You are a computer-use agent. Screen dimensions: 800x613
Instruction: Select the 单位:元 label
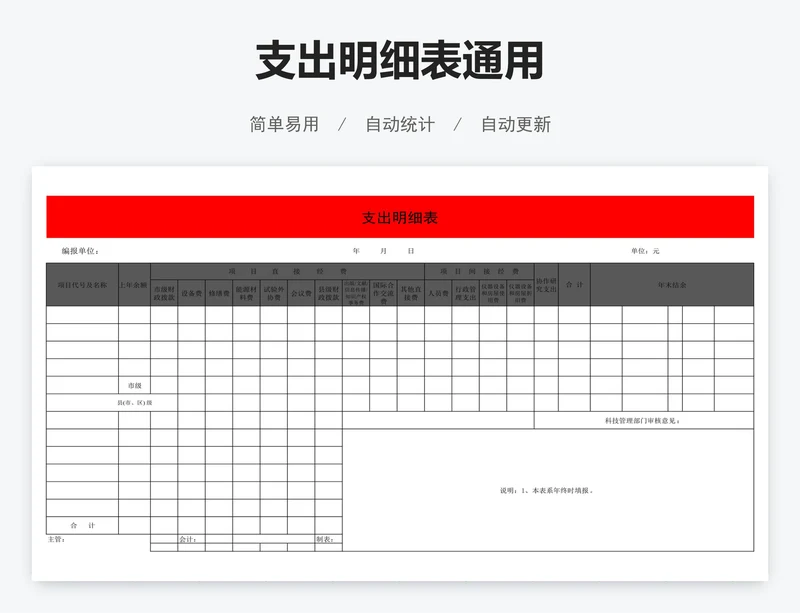[645, 251]
